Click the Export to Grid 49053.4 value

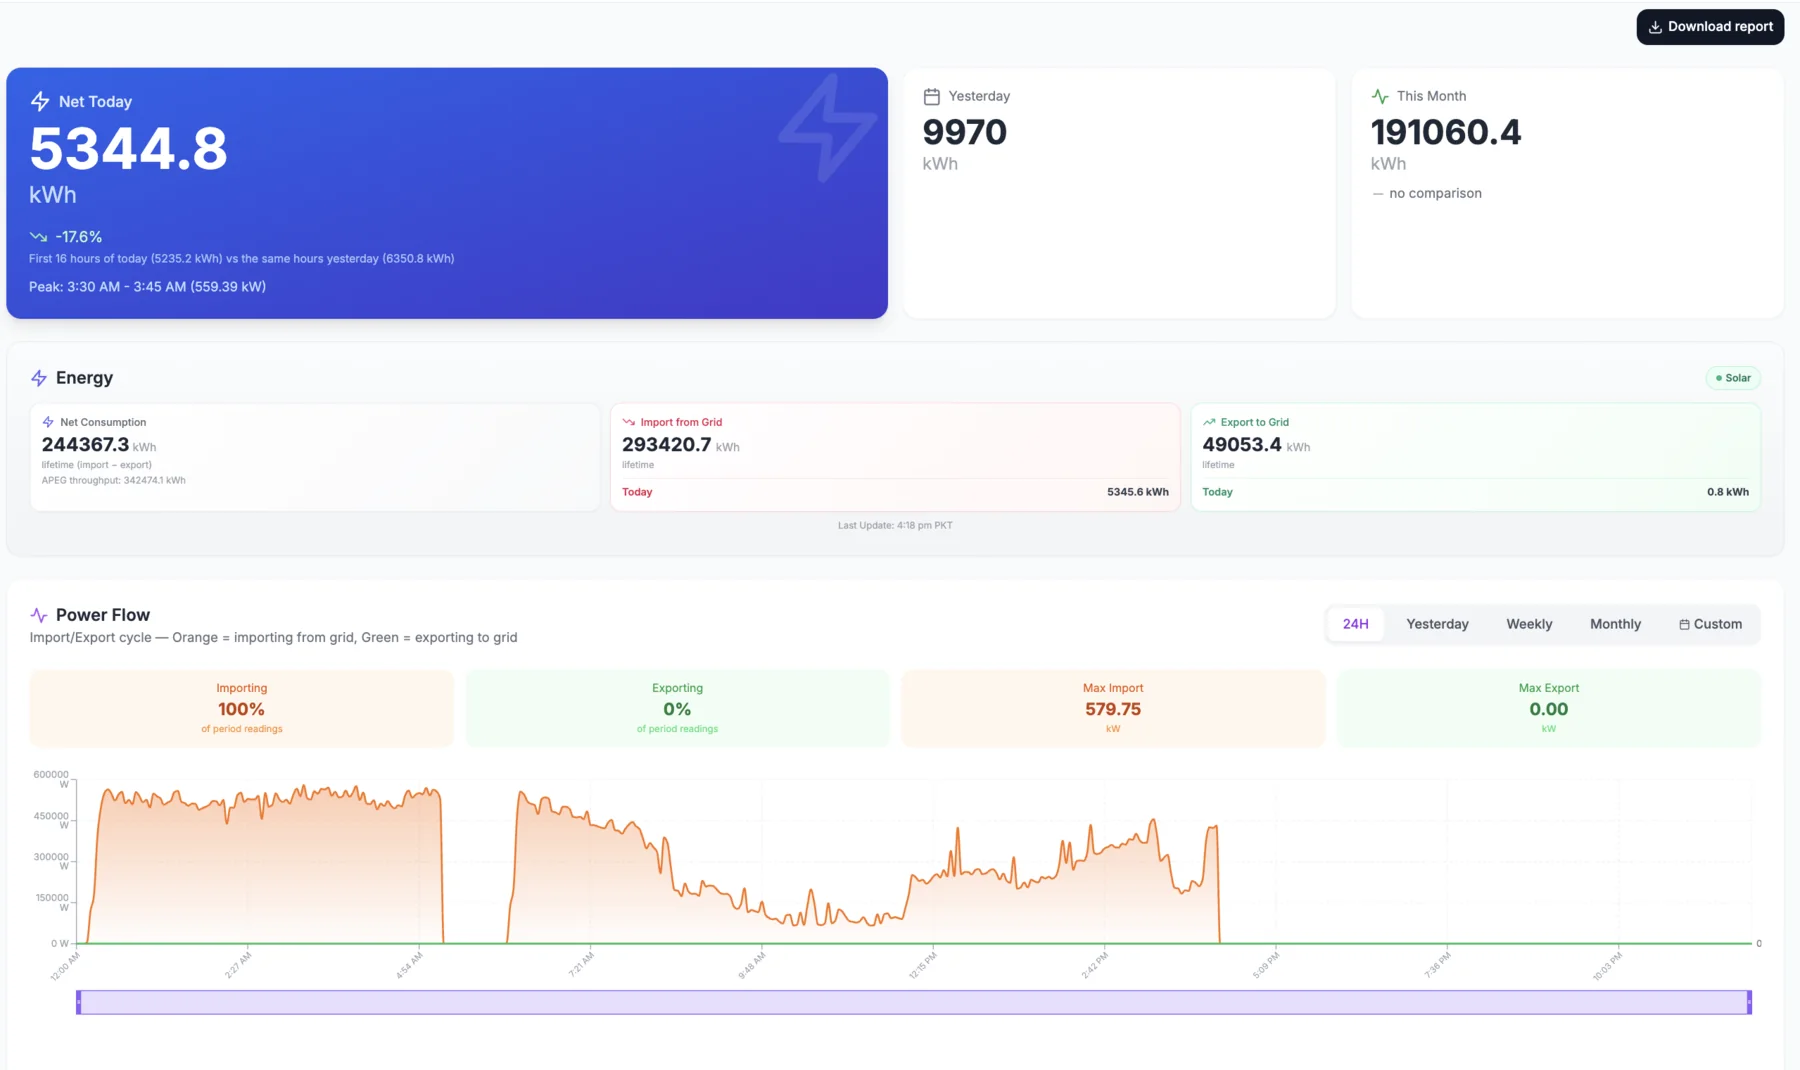(x=1241, y=444)
